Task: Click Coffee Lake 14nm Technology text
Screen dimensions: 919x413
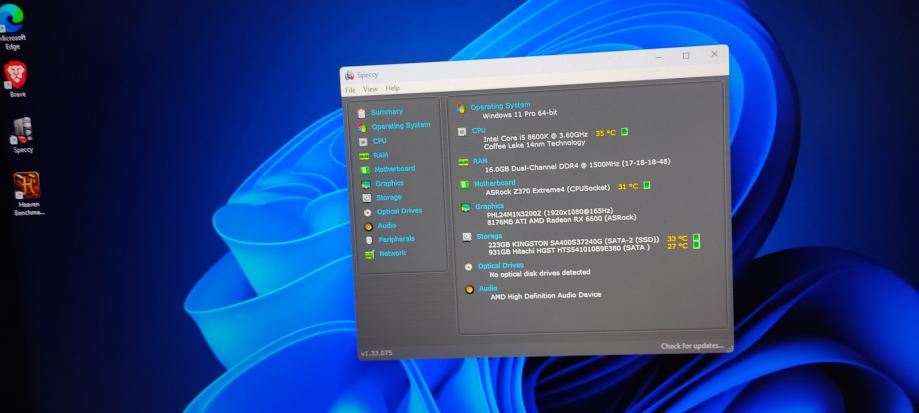Action: pos(535,144)
